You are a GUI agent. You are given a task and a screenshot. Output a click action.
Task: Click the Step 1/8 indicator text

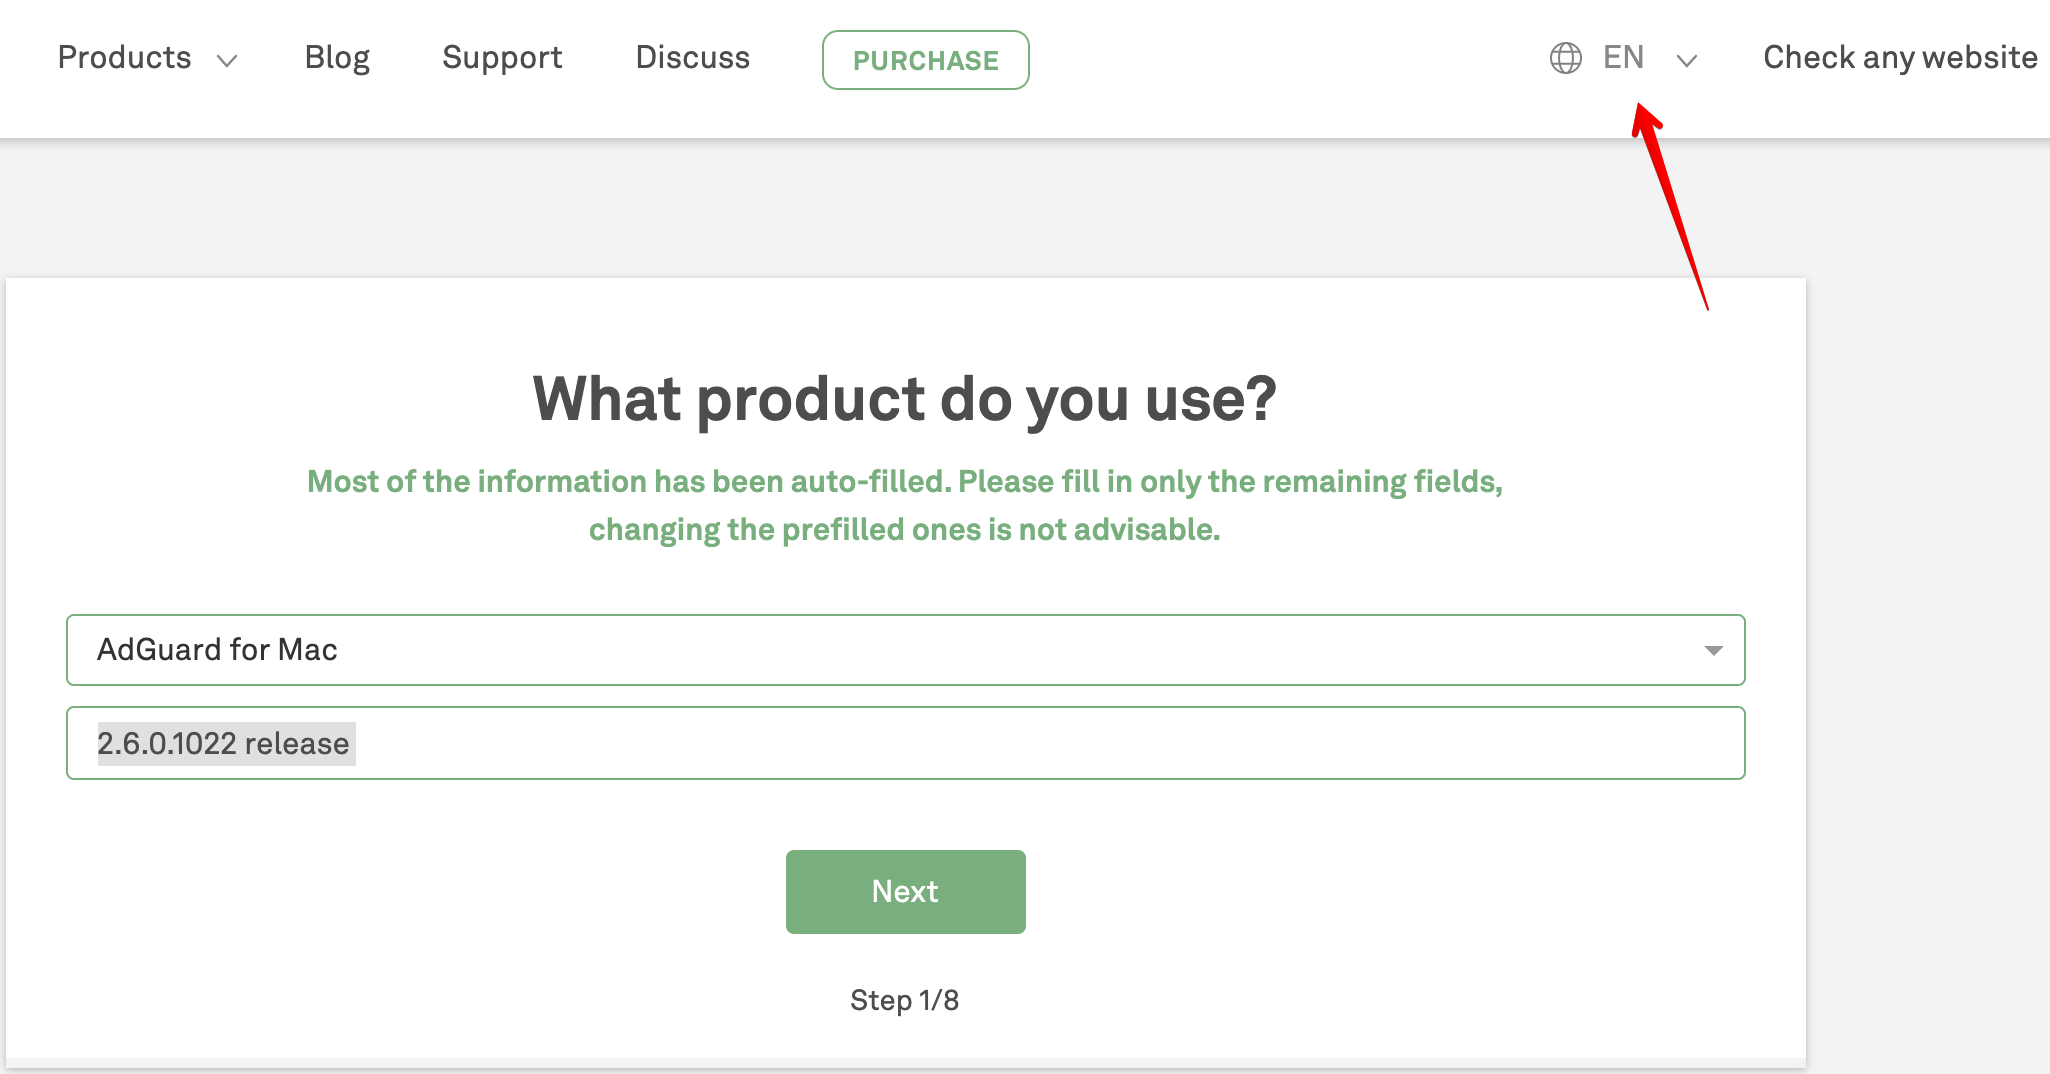[904, 1000]
